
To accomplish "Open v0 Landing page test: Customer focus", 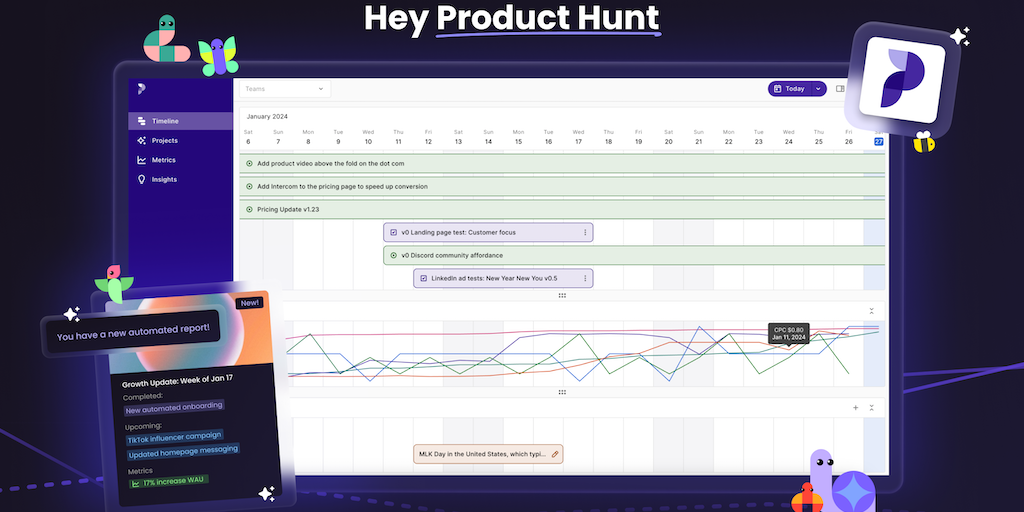I will [x=488, y=232].
